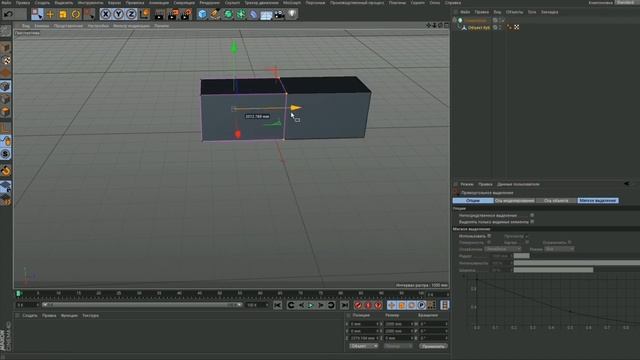Adjust the strength slider bar
The width and height of the screenshot is (640, 360).
pos(577,263)
